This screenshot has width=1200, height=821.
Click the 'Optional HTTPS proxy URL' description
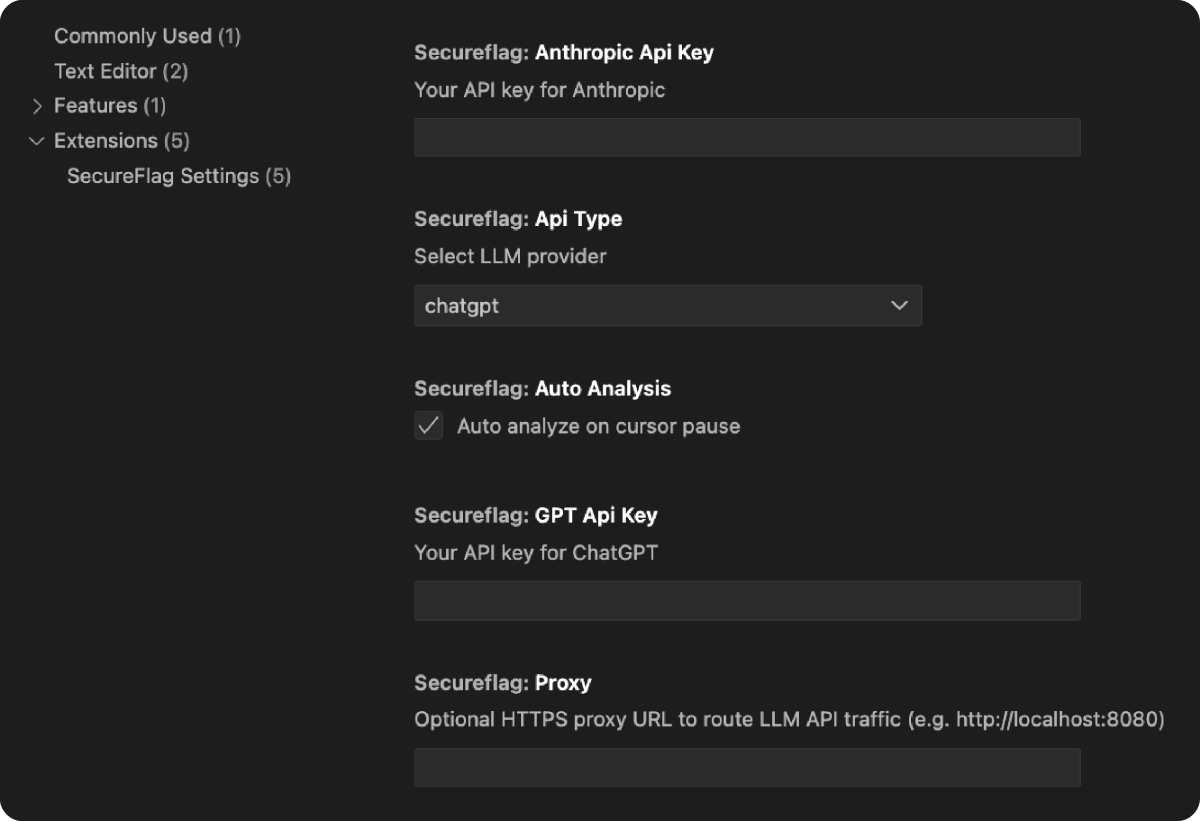[x=789, y=719]
